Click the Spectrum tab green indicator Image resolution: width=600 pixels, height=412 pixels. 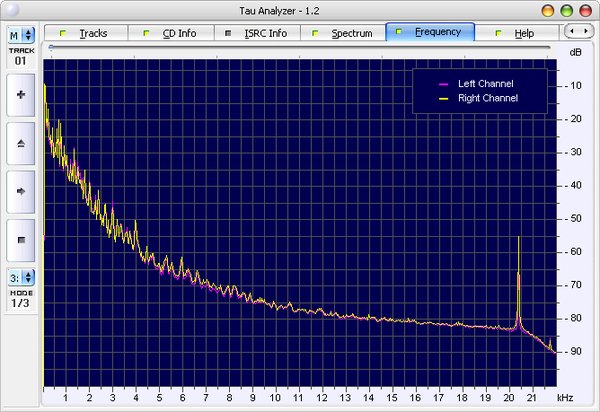click(315, 33)
